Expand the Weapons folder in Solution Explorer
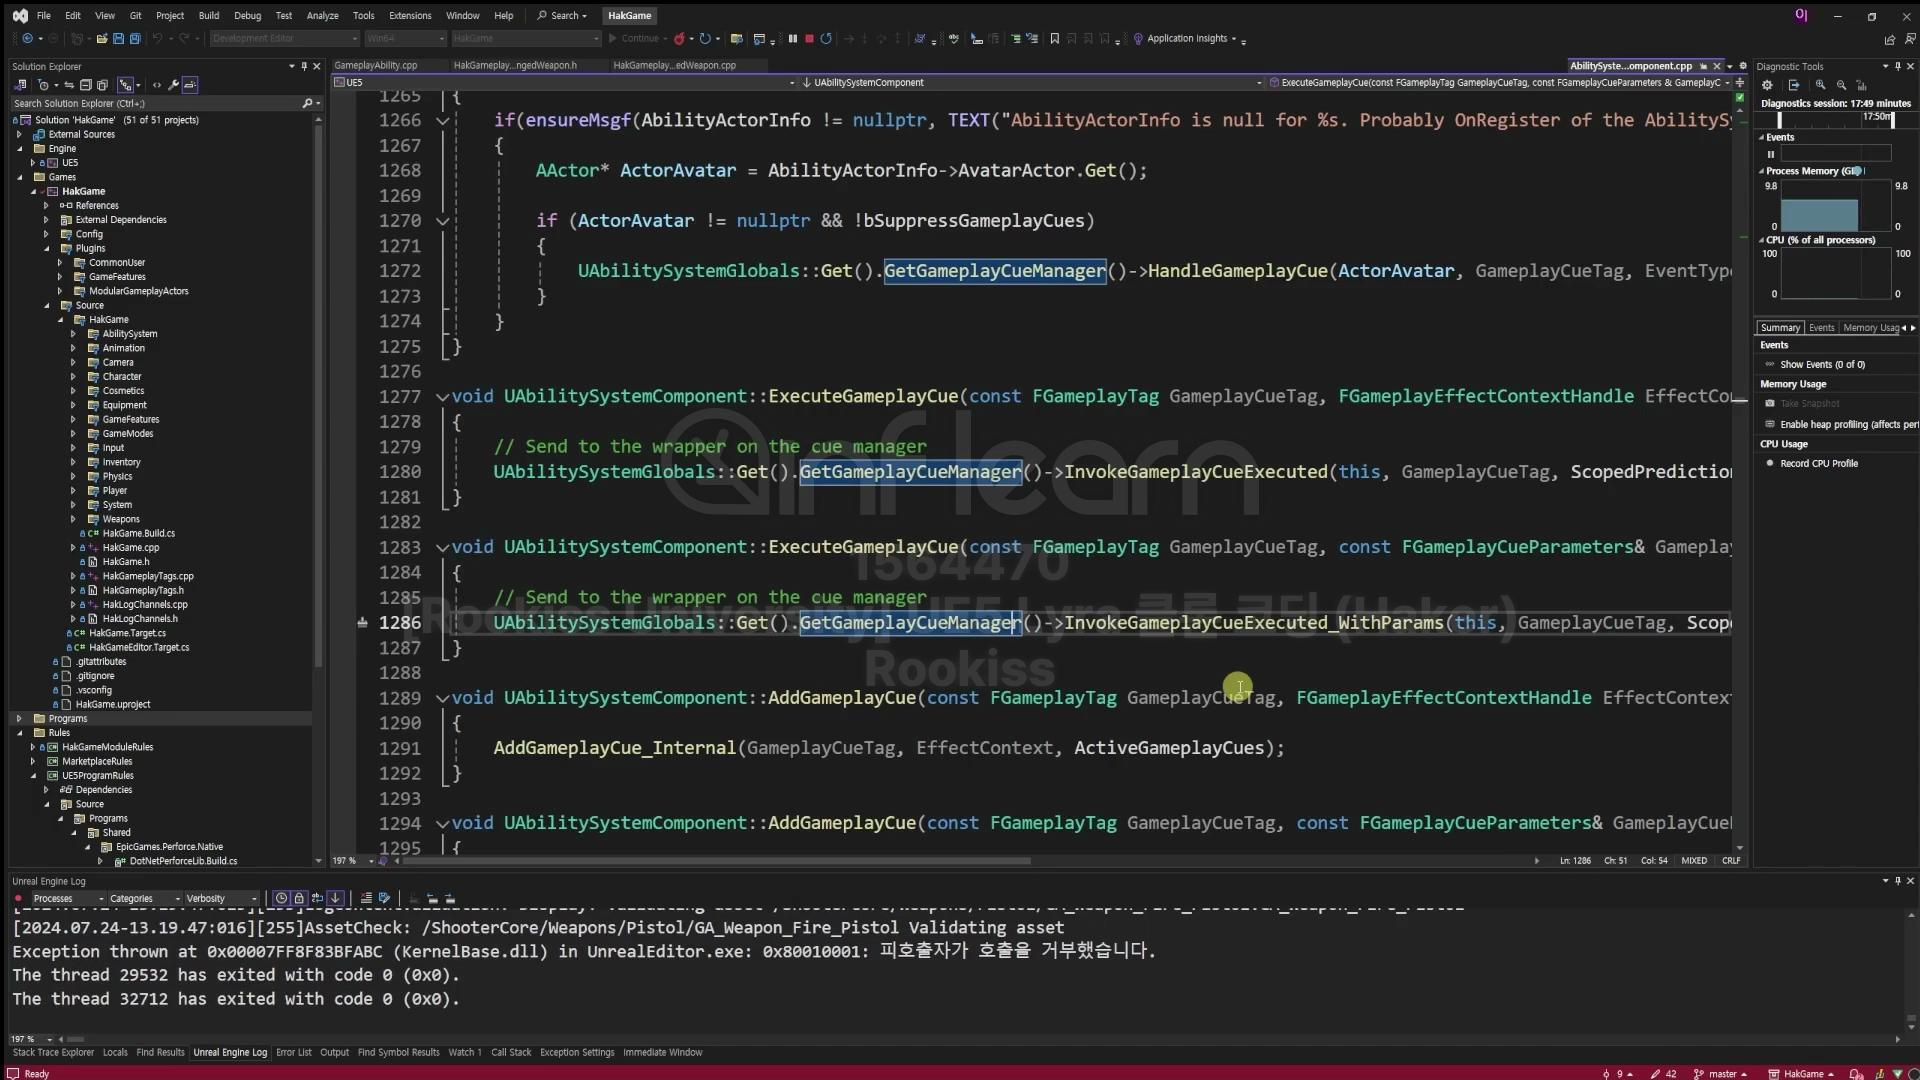This screenshot has width=1920, height=1080. tap(73, 519)
